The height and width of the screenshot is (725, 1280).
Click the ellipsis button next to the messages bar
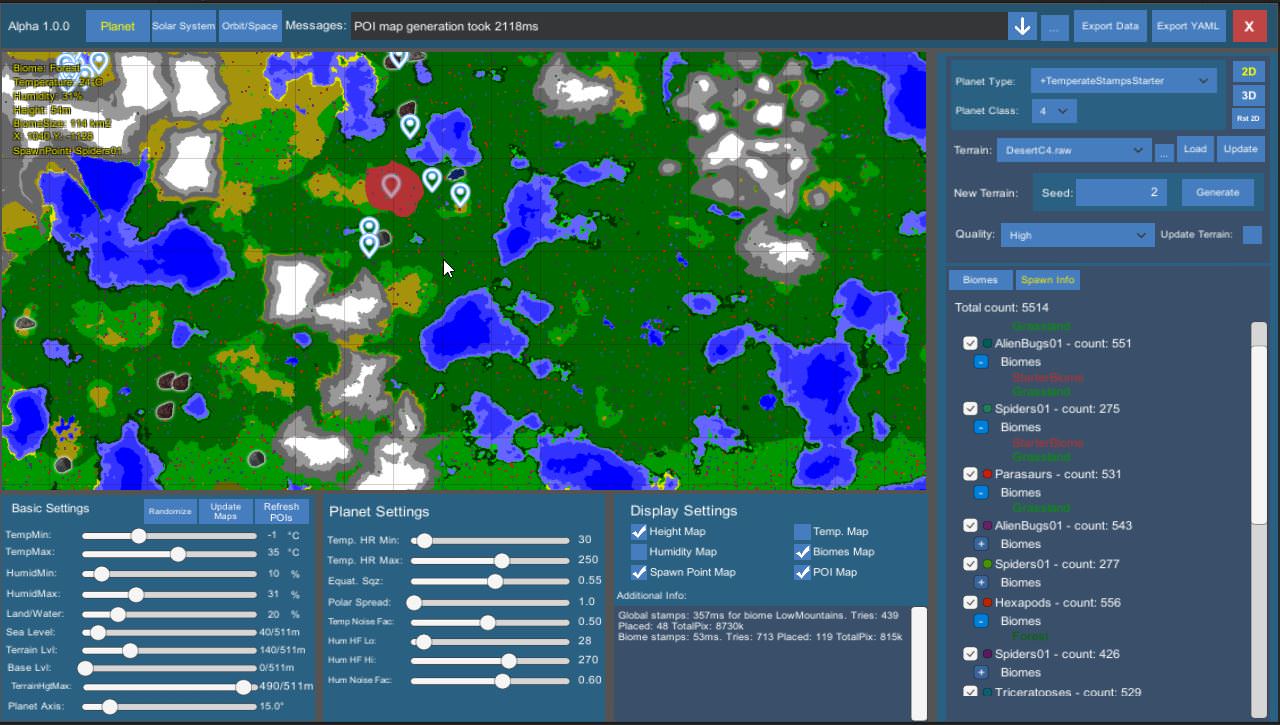(x=1054, y=27)
